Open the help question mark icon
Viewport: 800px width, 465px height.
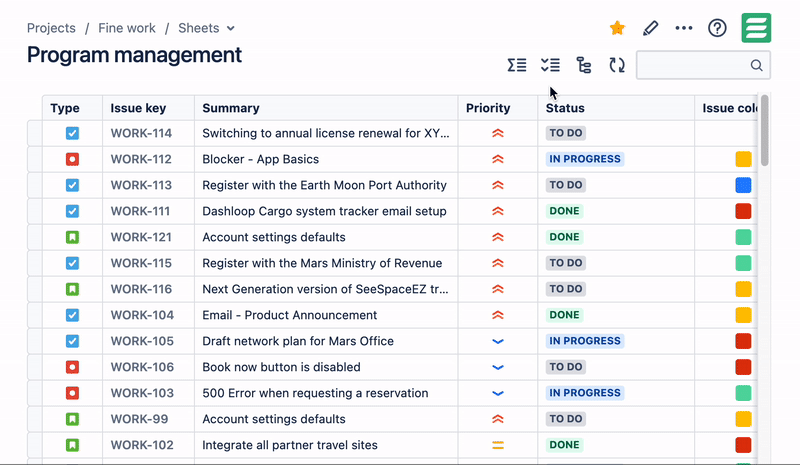click(717, 28)
